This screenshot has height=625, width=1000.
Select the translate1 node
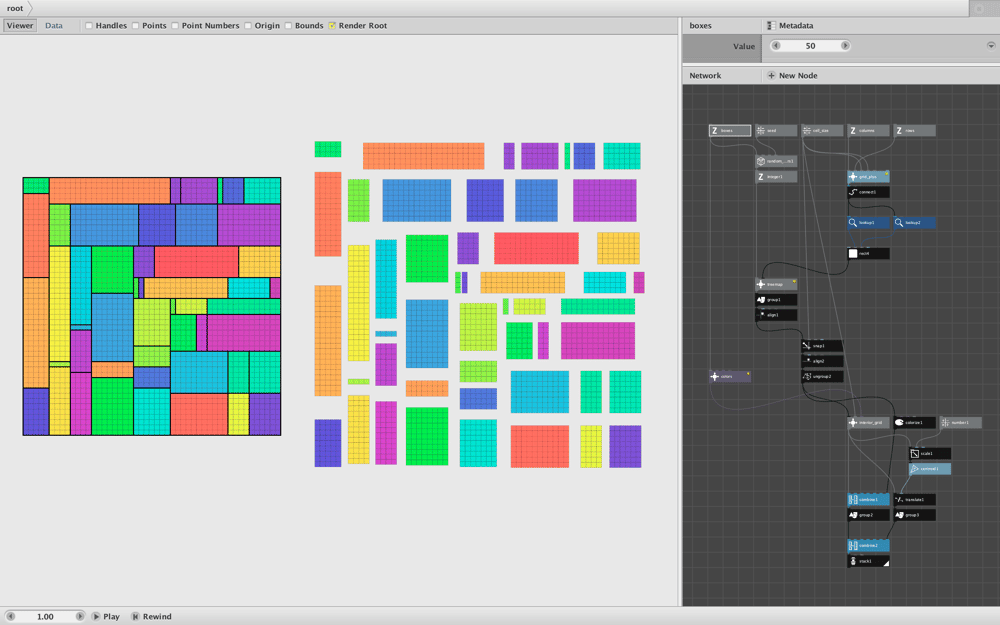click(x=914, y=499)
